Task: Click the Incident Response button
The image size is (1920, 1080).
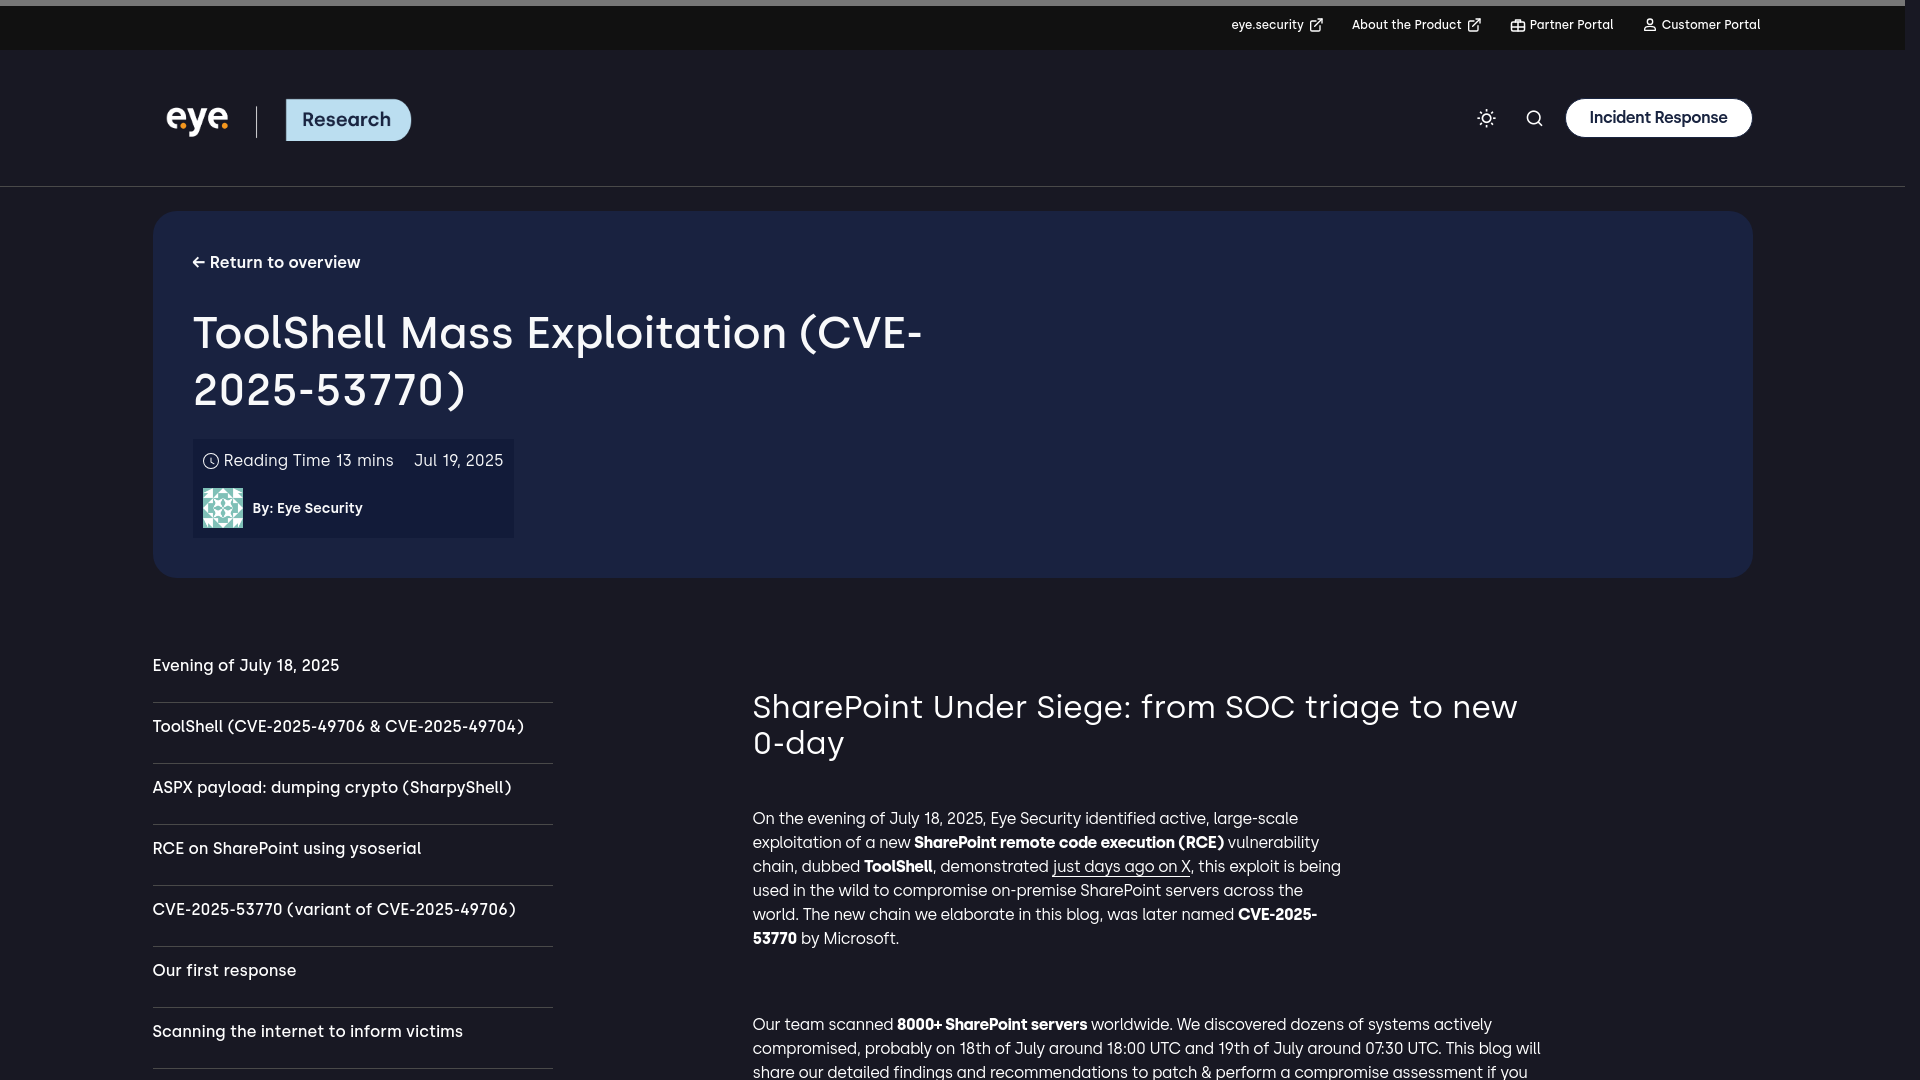Action: [x=1658, y=118]
